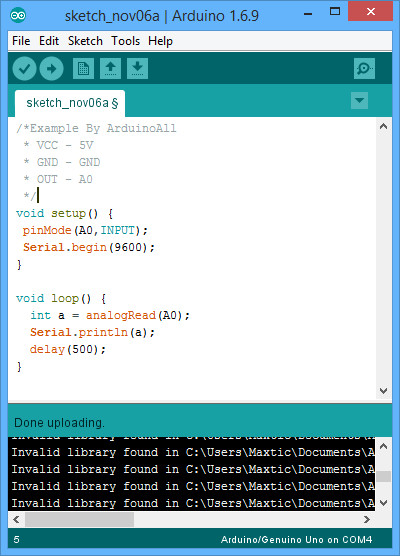Create a new sketch with the New icon

(83, 68)
